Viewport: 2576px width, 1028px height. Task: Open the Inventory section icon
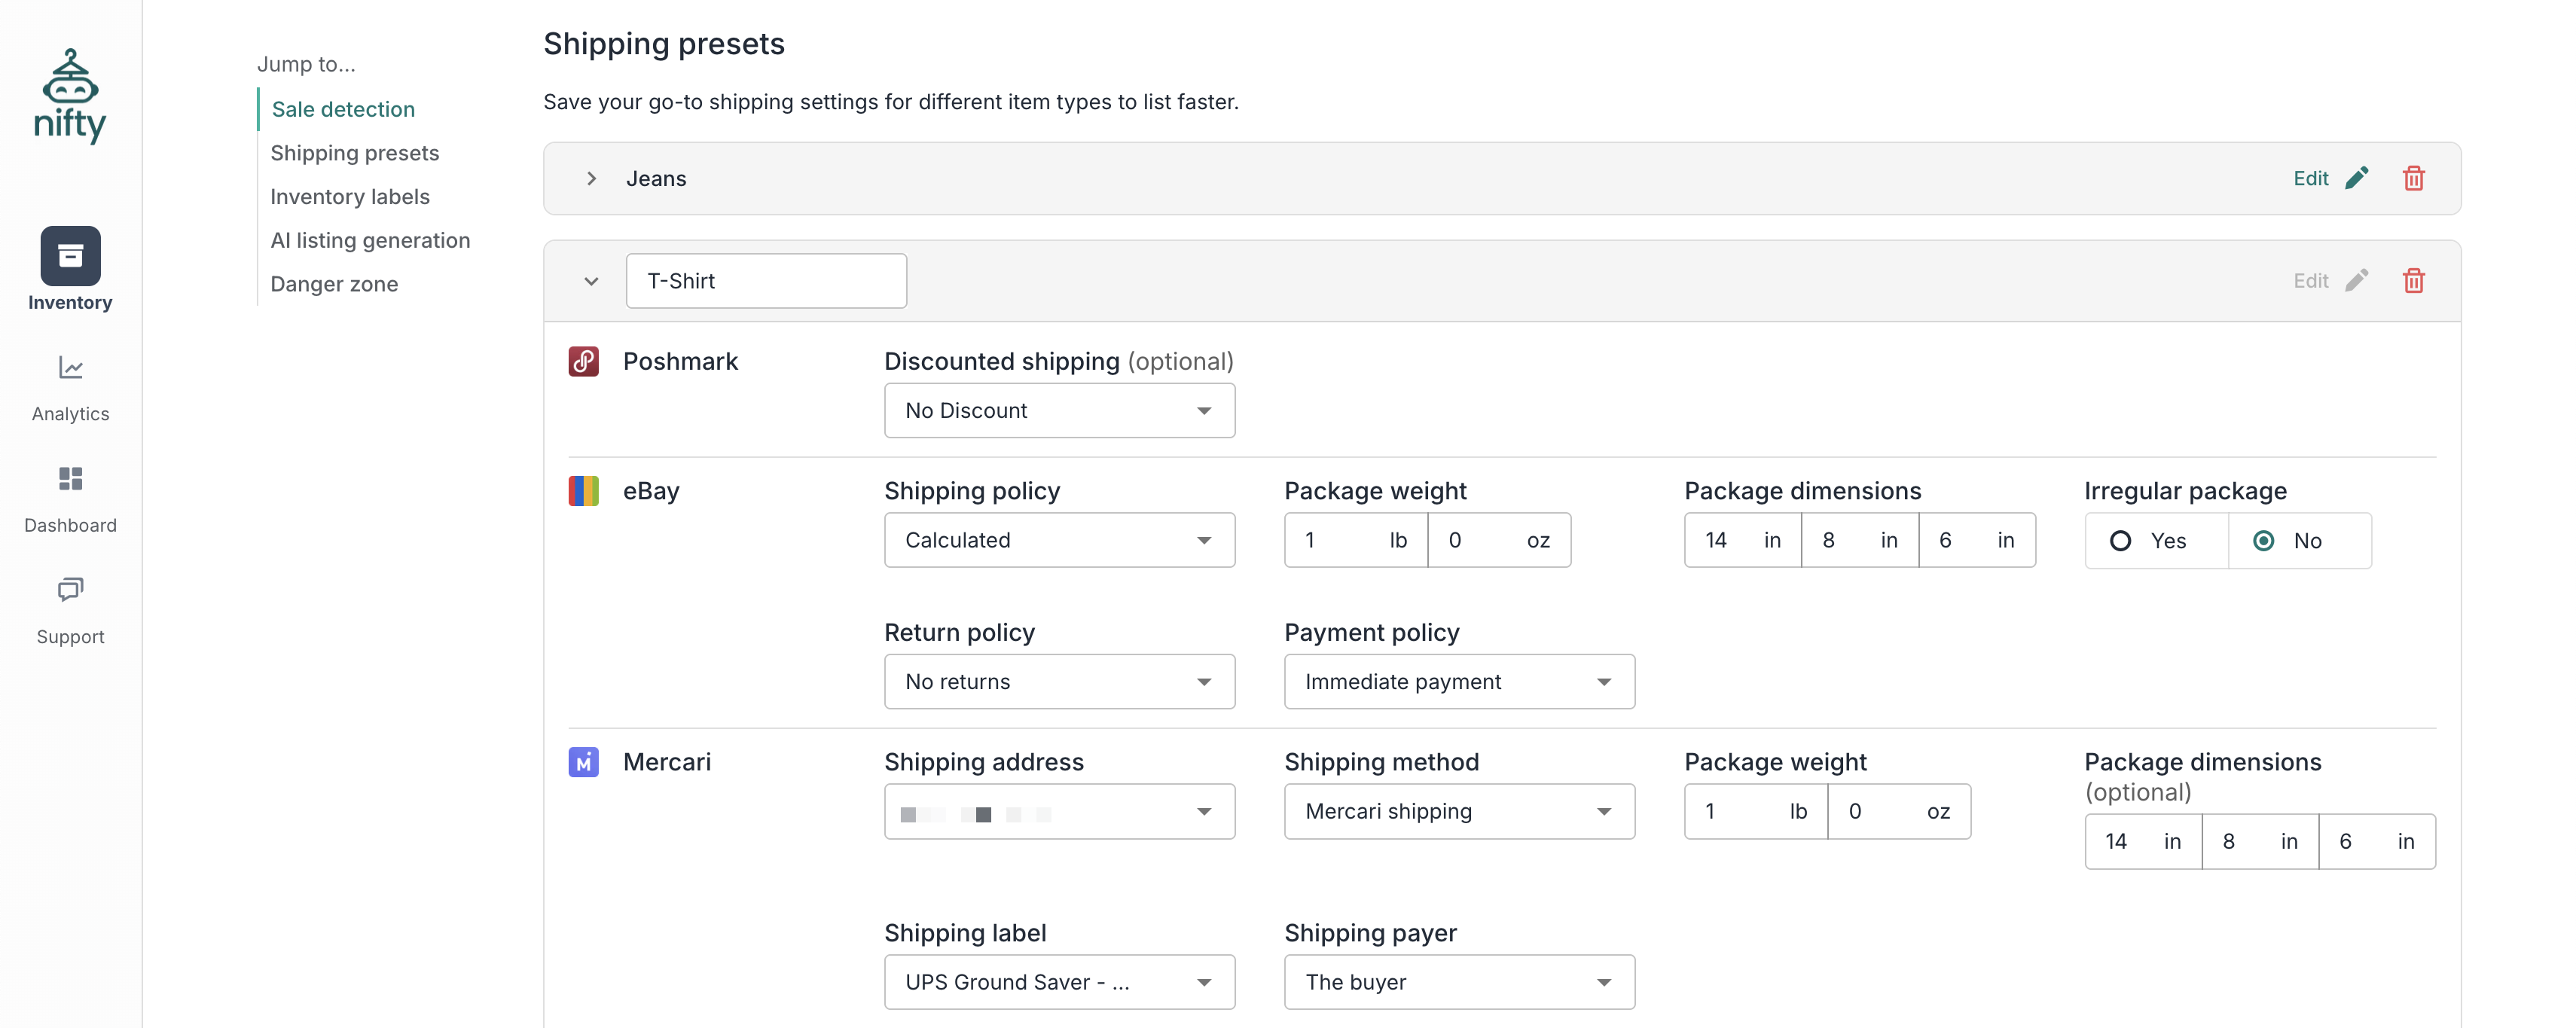point(70,256)
